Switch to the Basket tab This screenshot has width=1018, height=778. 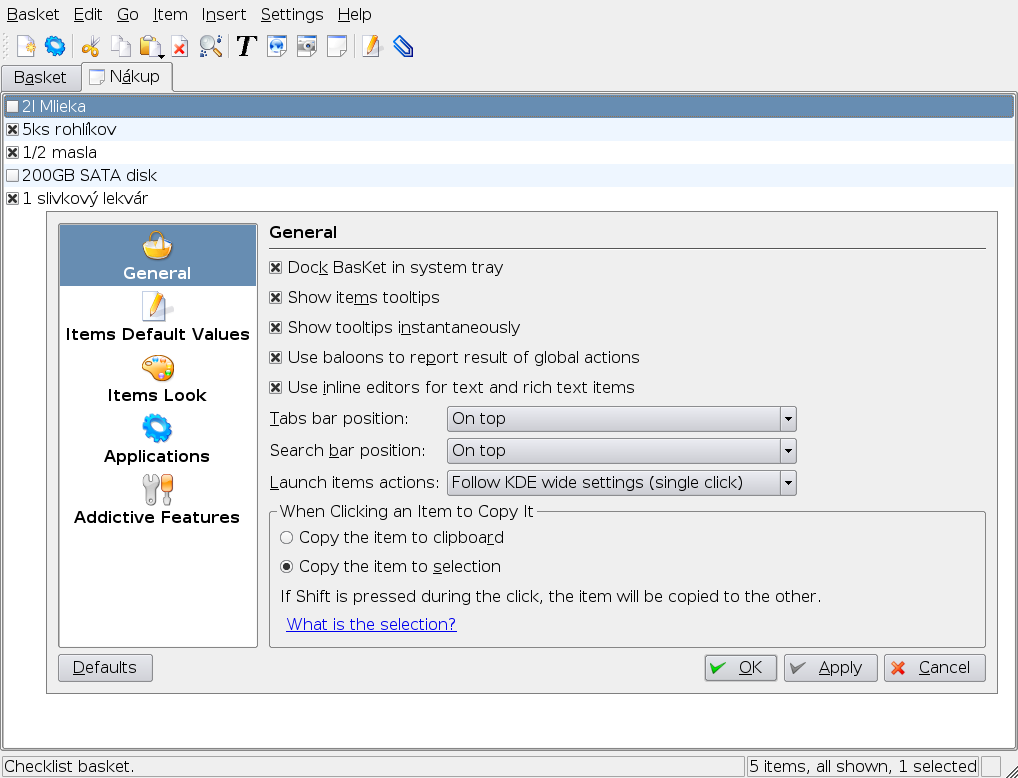40,77
